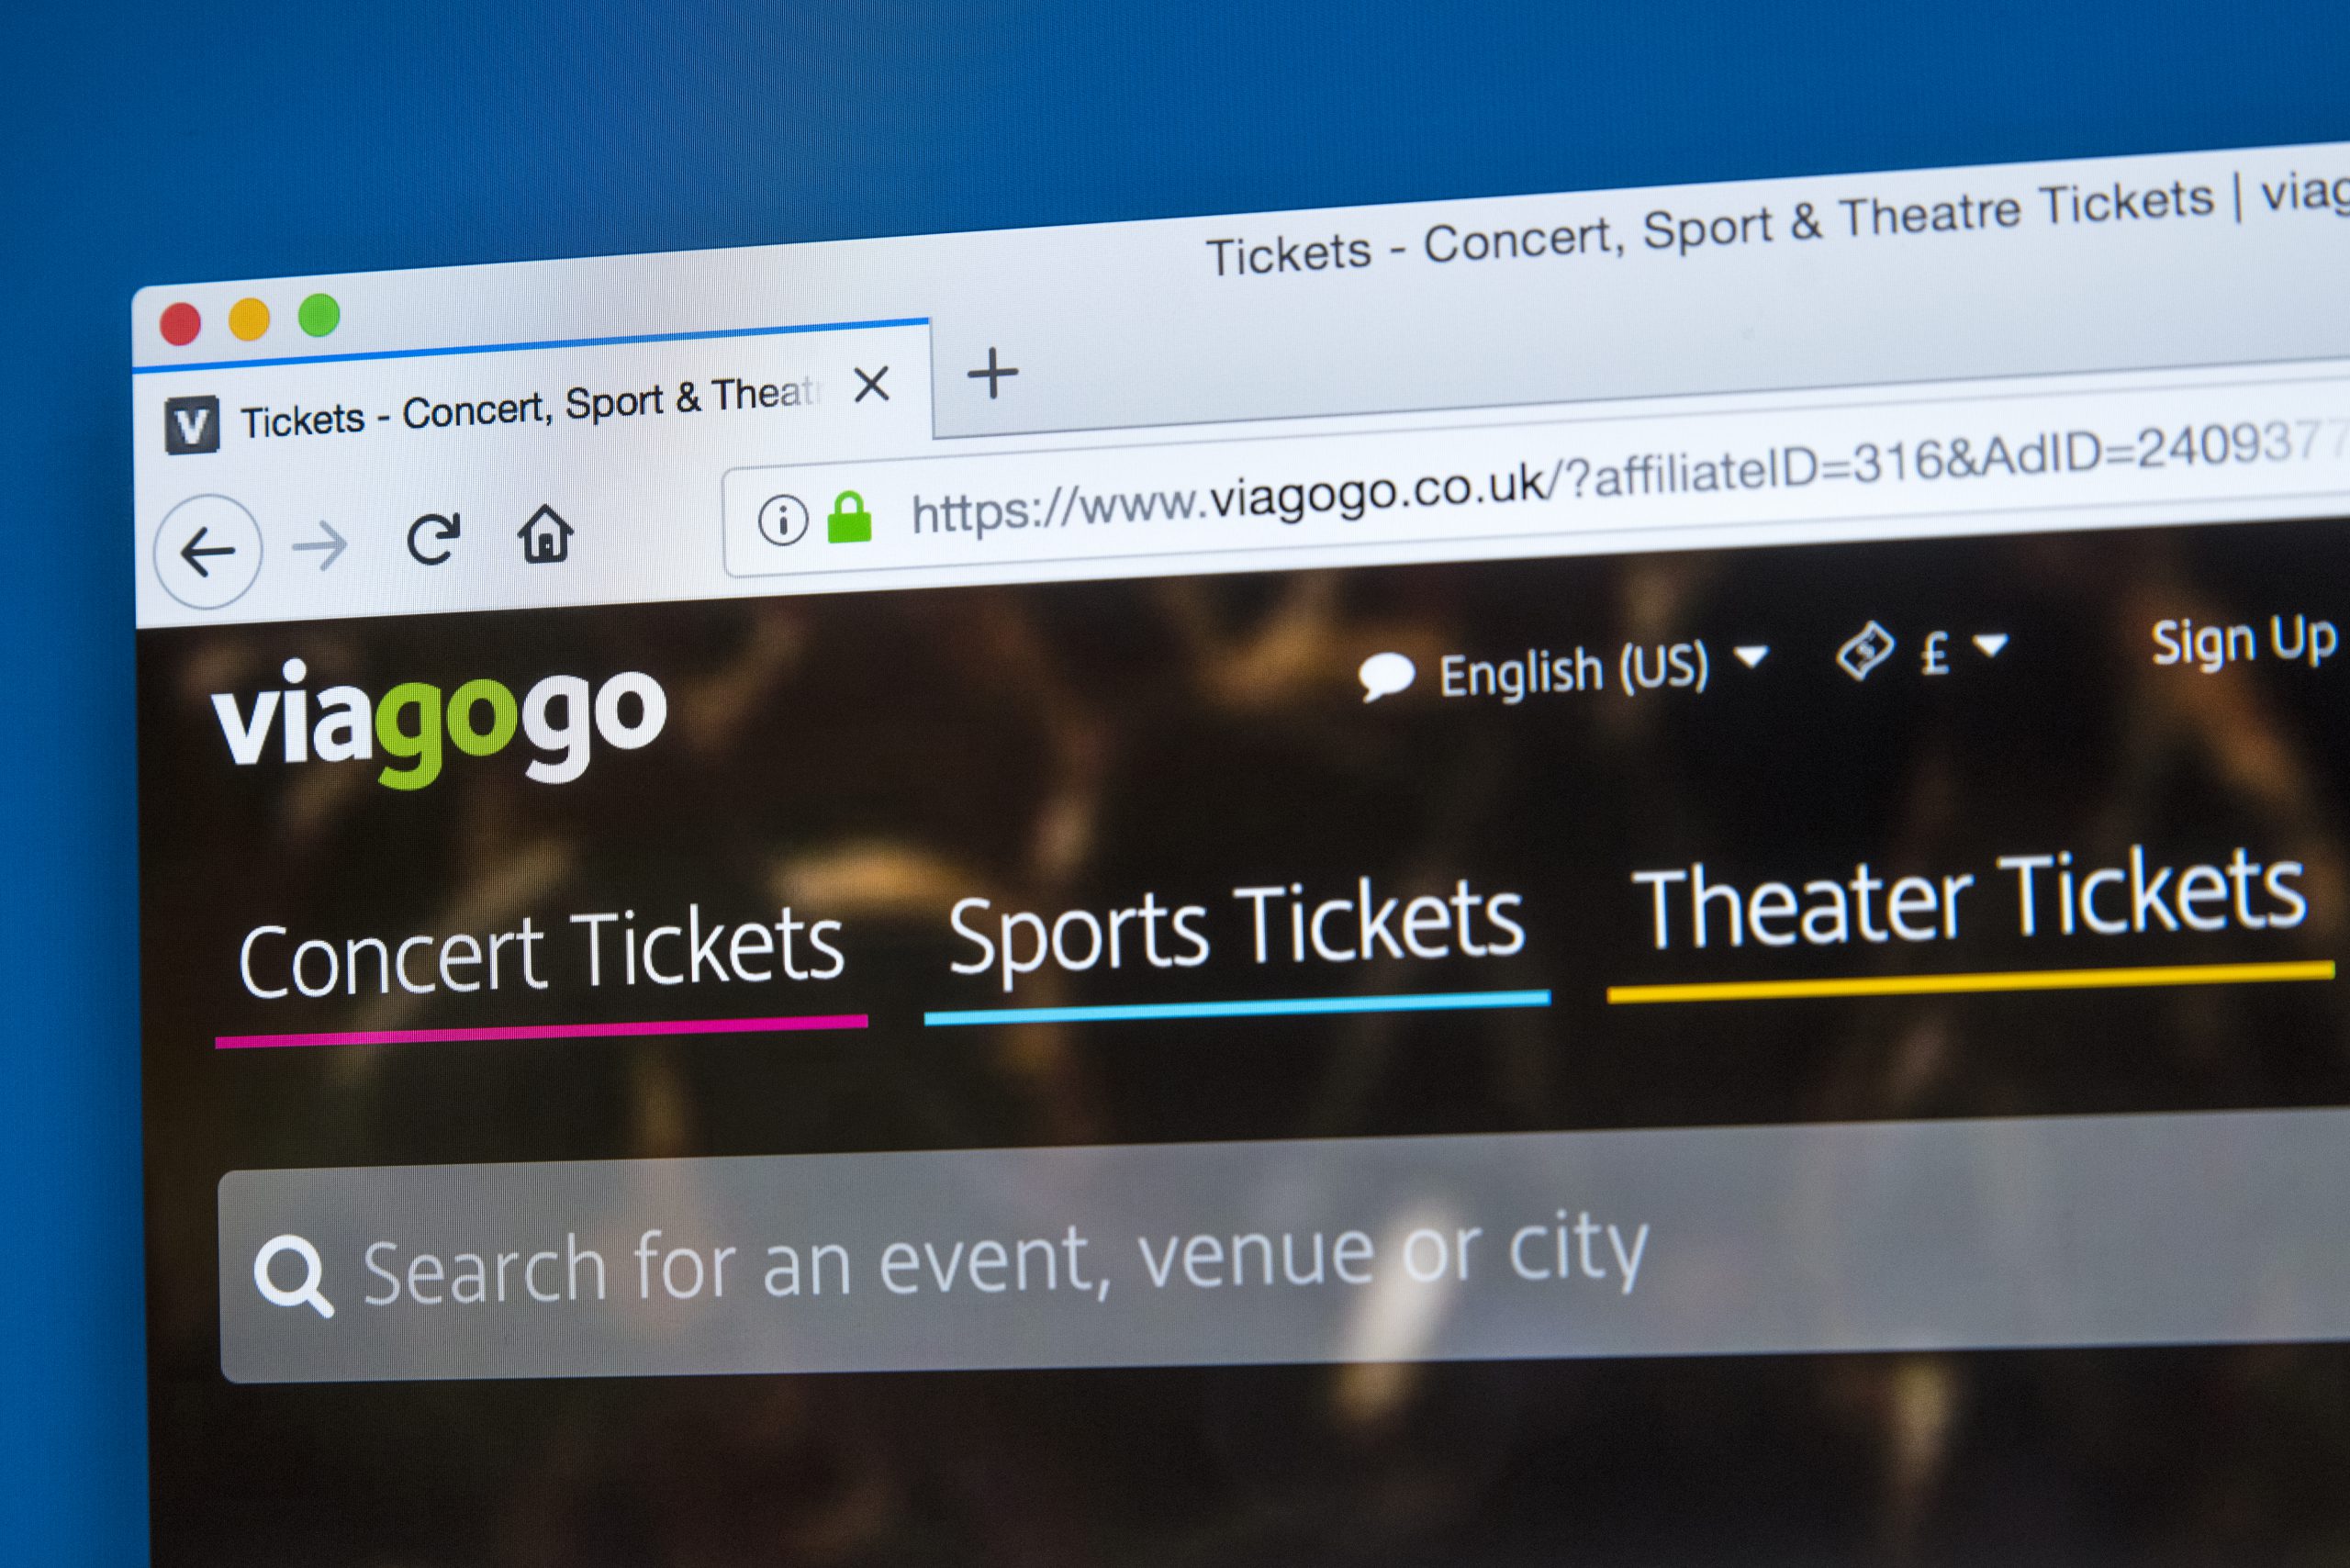2350x1568 pixels.
Task: Open the £ currency dropdown arrow
Action: 1991,645
